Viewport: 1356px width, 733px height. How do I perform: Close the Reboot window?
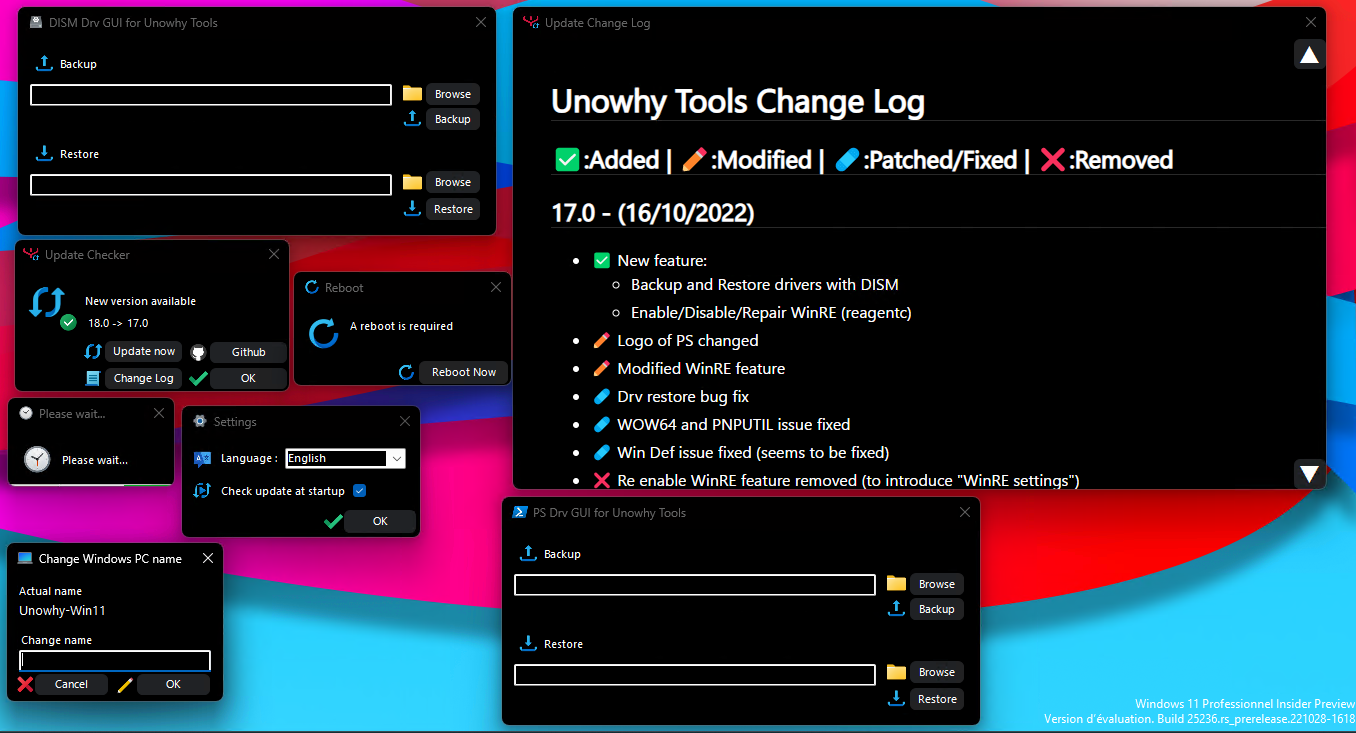pyautogui.click(x=496, y=287)
